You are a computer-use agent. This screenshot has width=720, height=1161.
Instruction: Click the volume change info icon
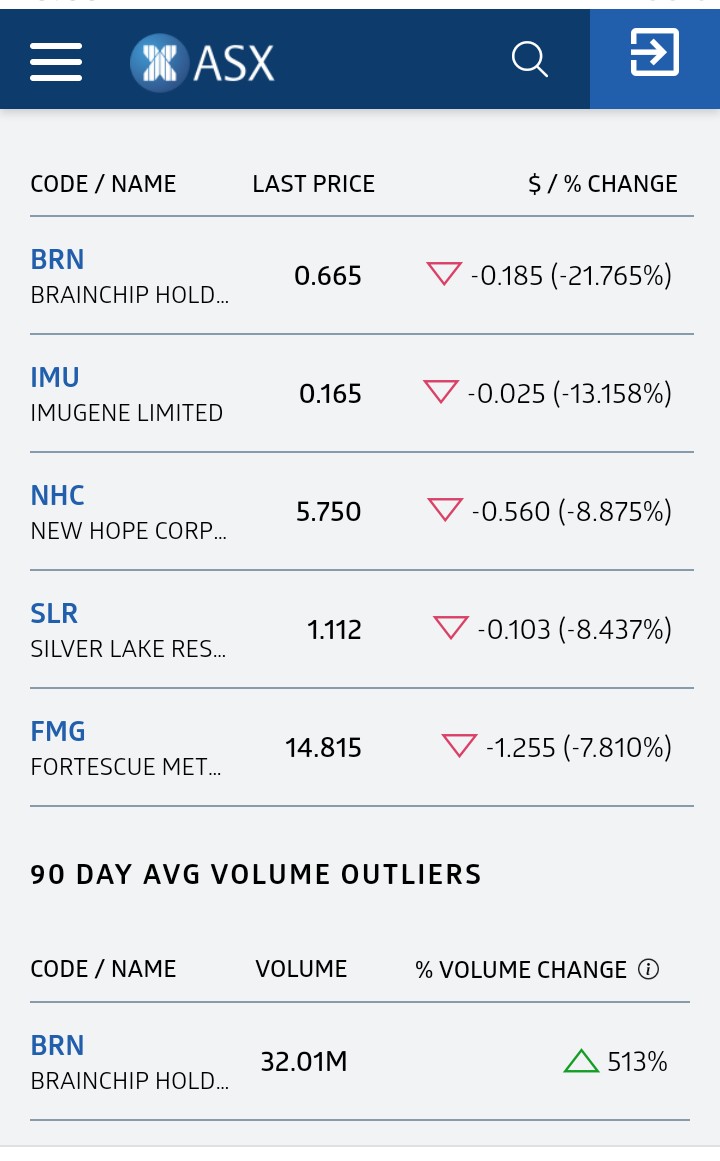648,969
